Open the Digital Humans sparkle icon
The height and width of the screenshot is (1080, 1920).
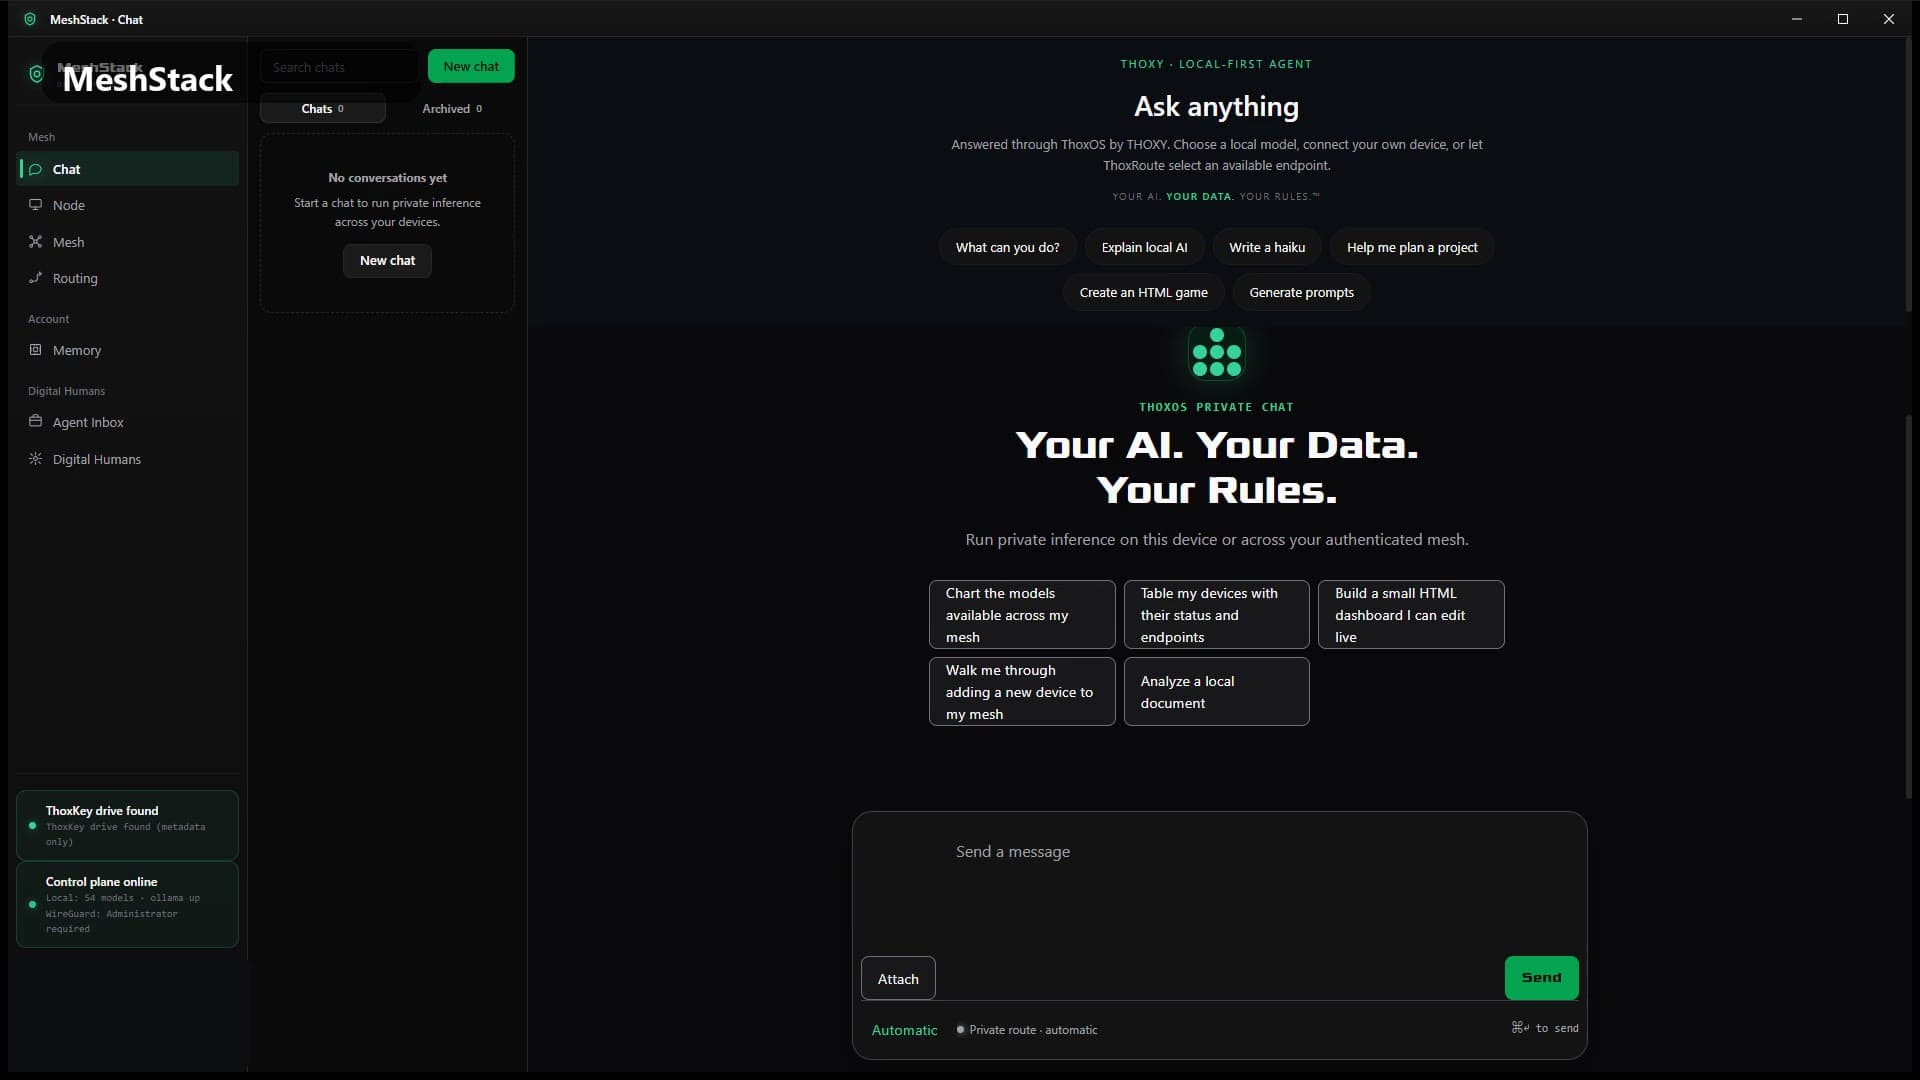click(x=35, y=459)
